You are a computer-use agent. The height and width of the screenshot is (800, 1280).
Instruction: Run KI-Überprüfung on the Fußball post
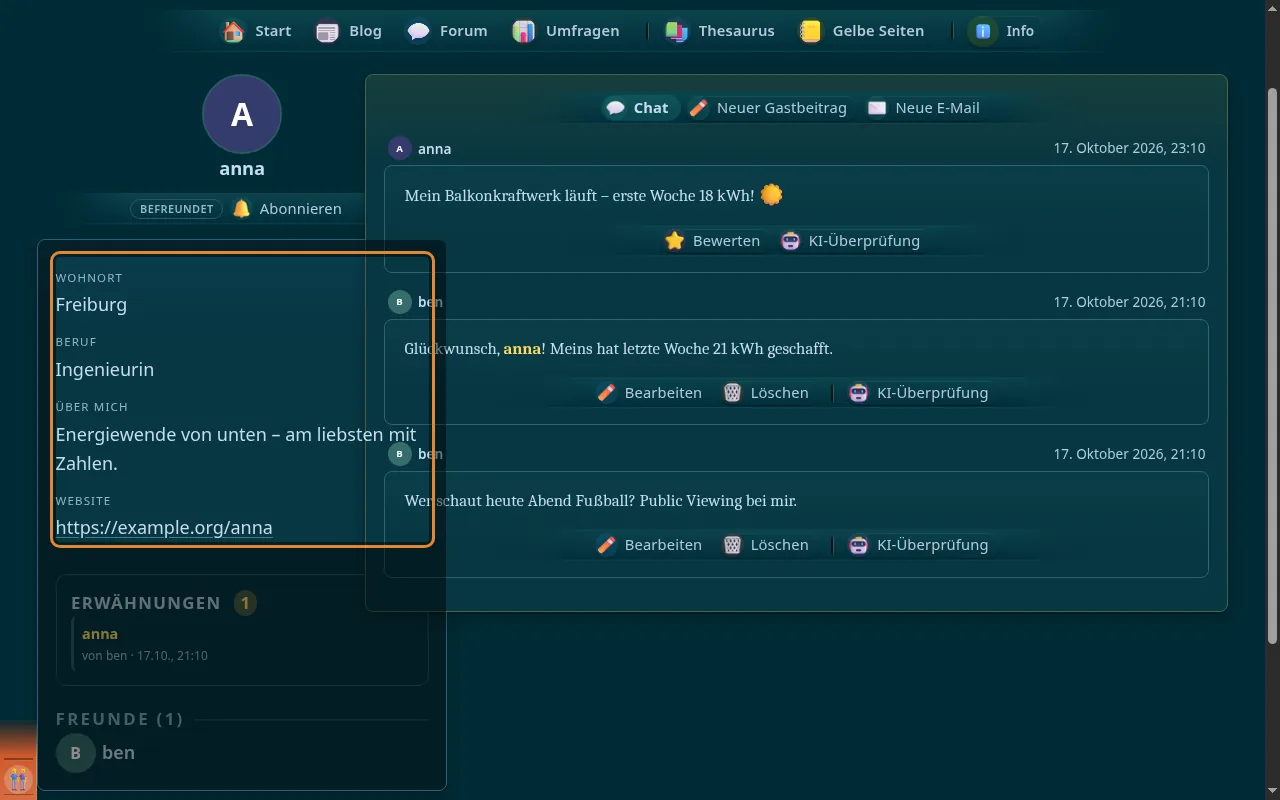(919, 545)
